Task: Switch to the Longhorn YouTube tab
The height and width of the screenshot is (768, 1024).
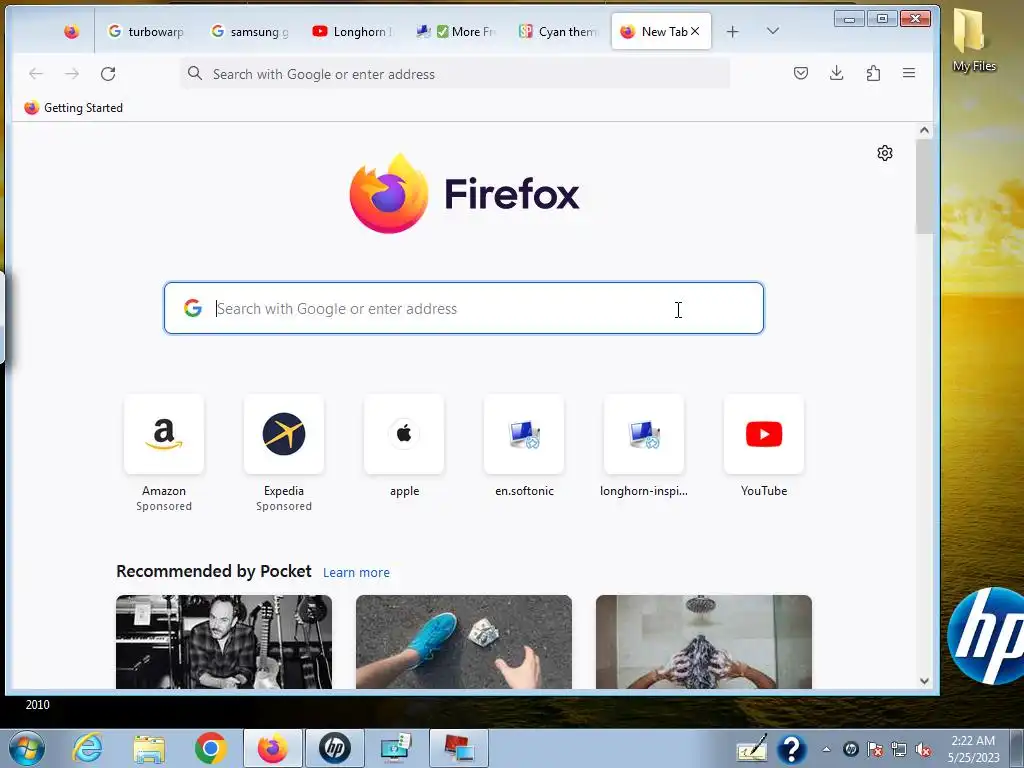Action: [x=353, y=31]
